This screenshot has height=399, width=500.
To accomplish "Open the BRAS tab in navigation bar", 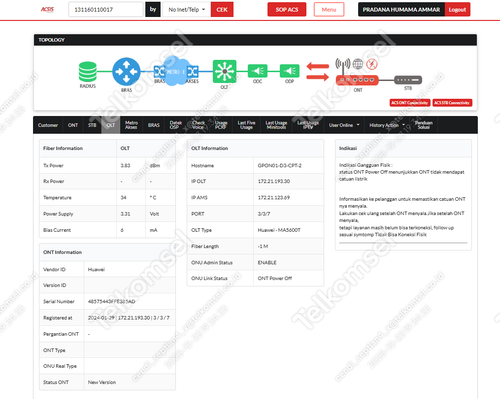I will pyautogui.click(x=154, y=125).
